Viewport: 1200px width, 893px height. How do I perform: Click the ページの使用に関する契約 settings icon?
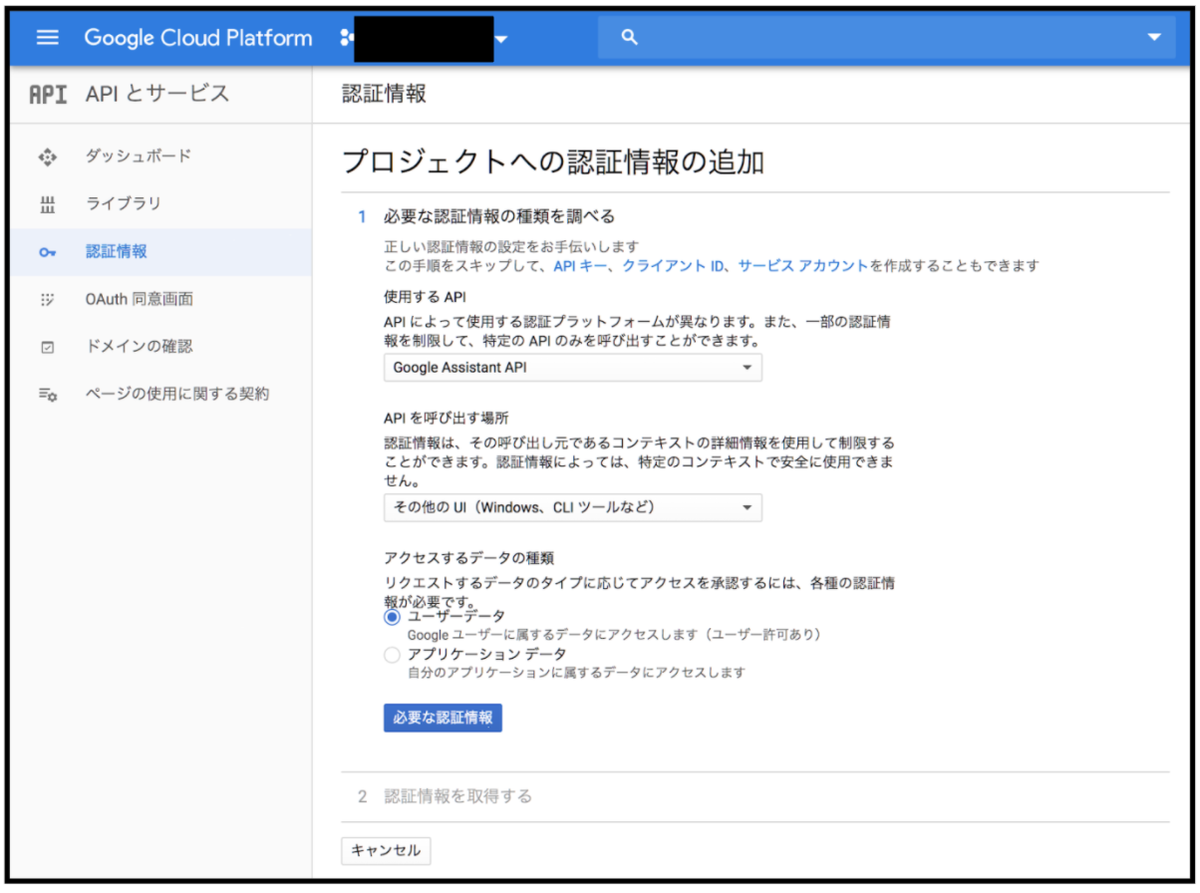47,395
